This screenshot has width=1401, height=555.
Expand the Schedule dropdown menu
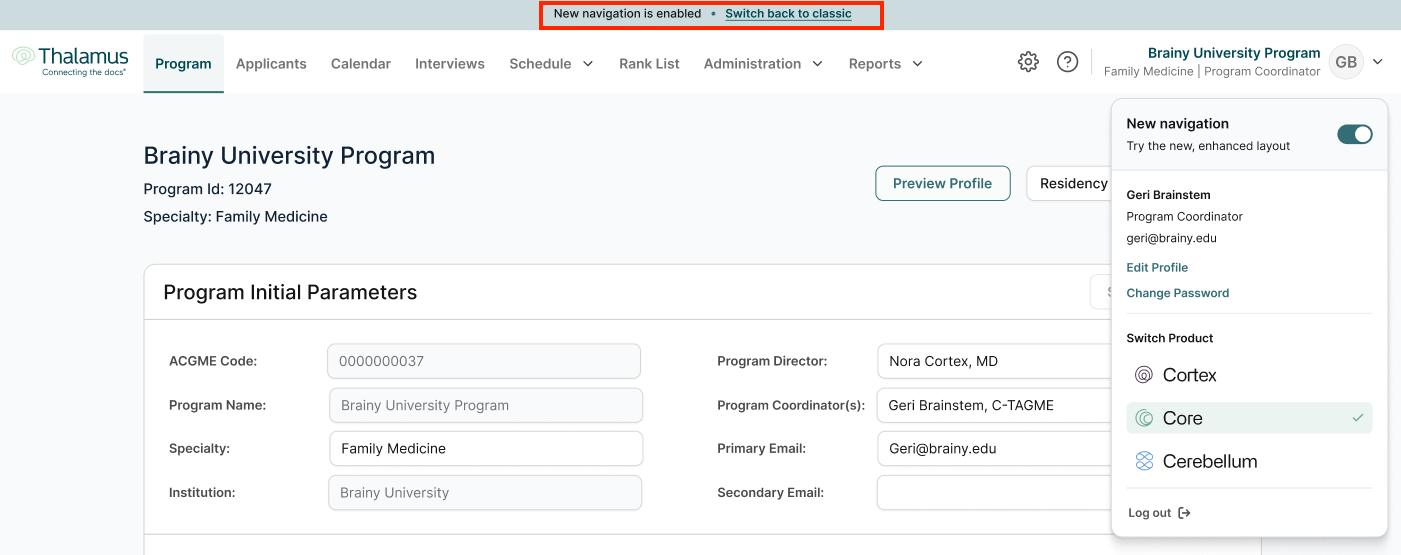tap(551, 63)
